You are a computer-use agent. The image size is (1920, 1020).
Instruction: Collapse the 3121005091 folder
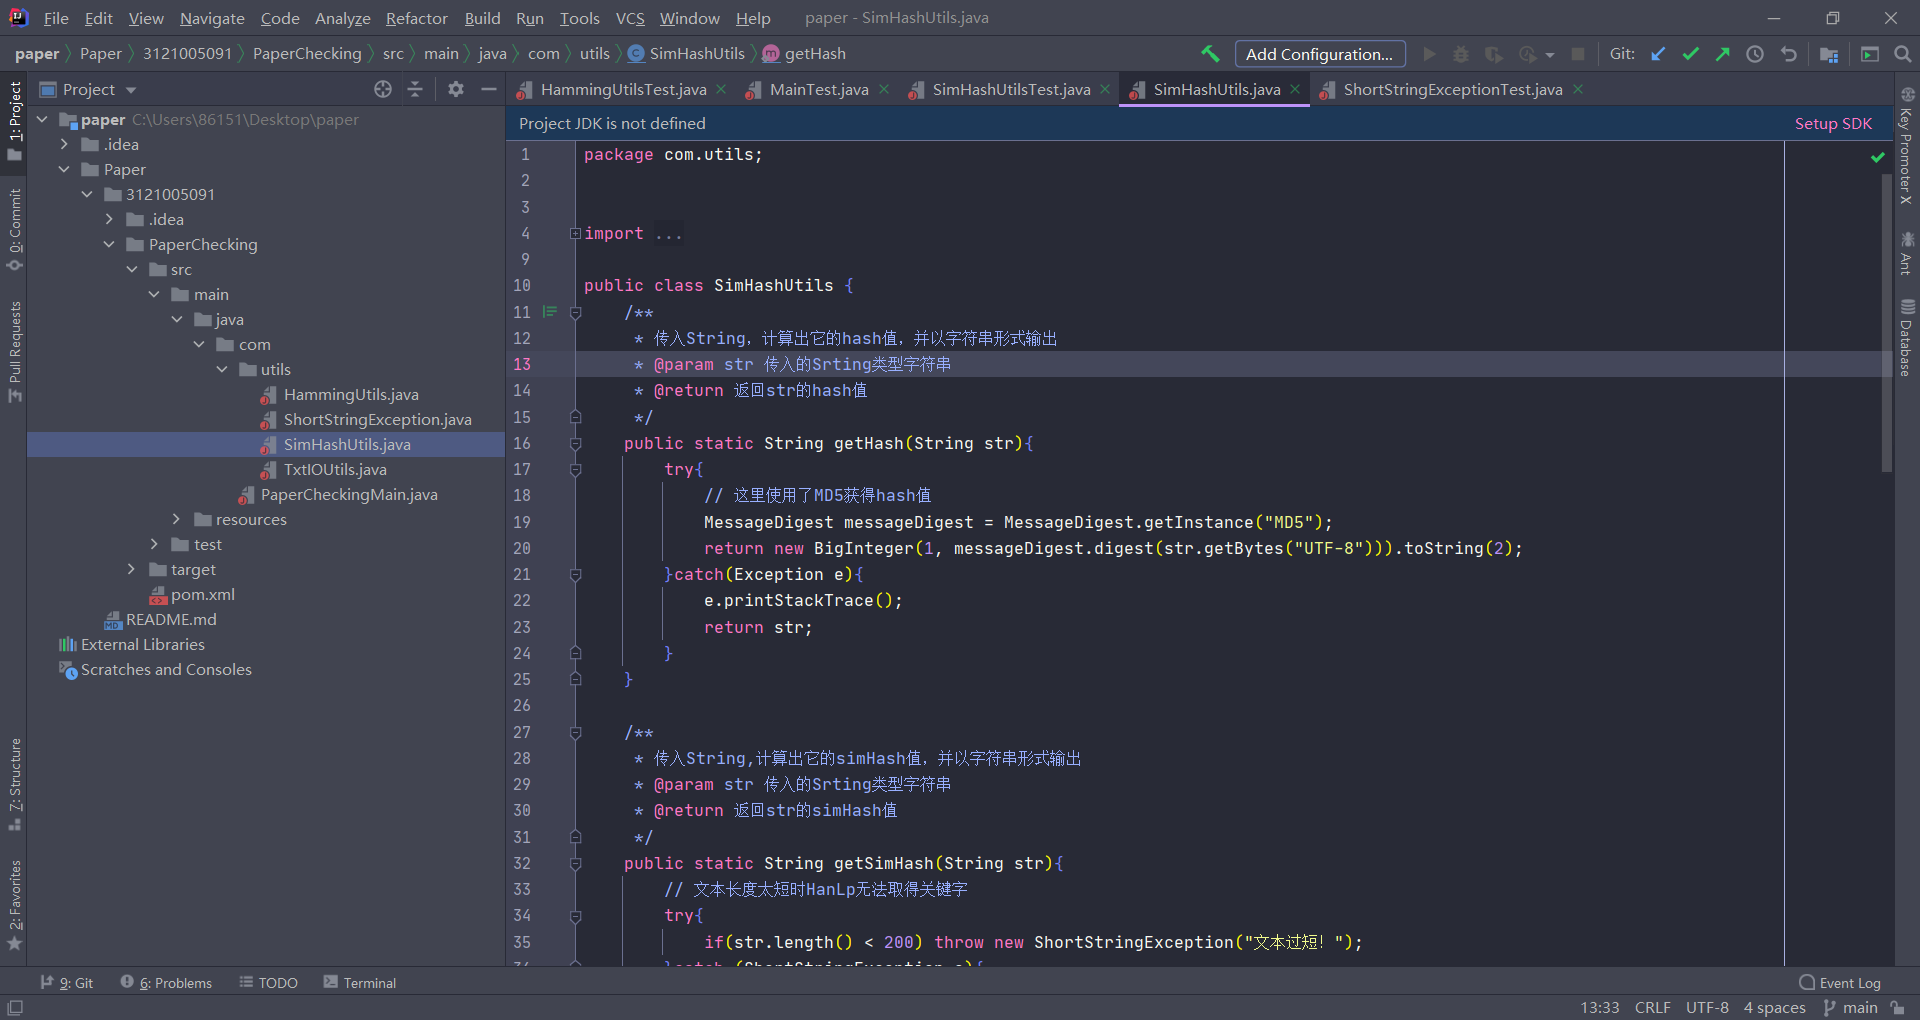pos(88,194)
